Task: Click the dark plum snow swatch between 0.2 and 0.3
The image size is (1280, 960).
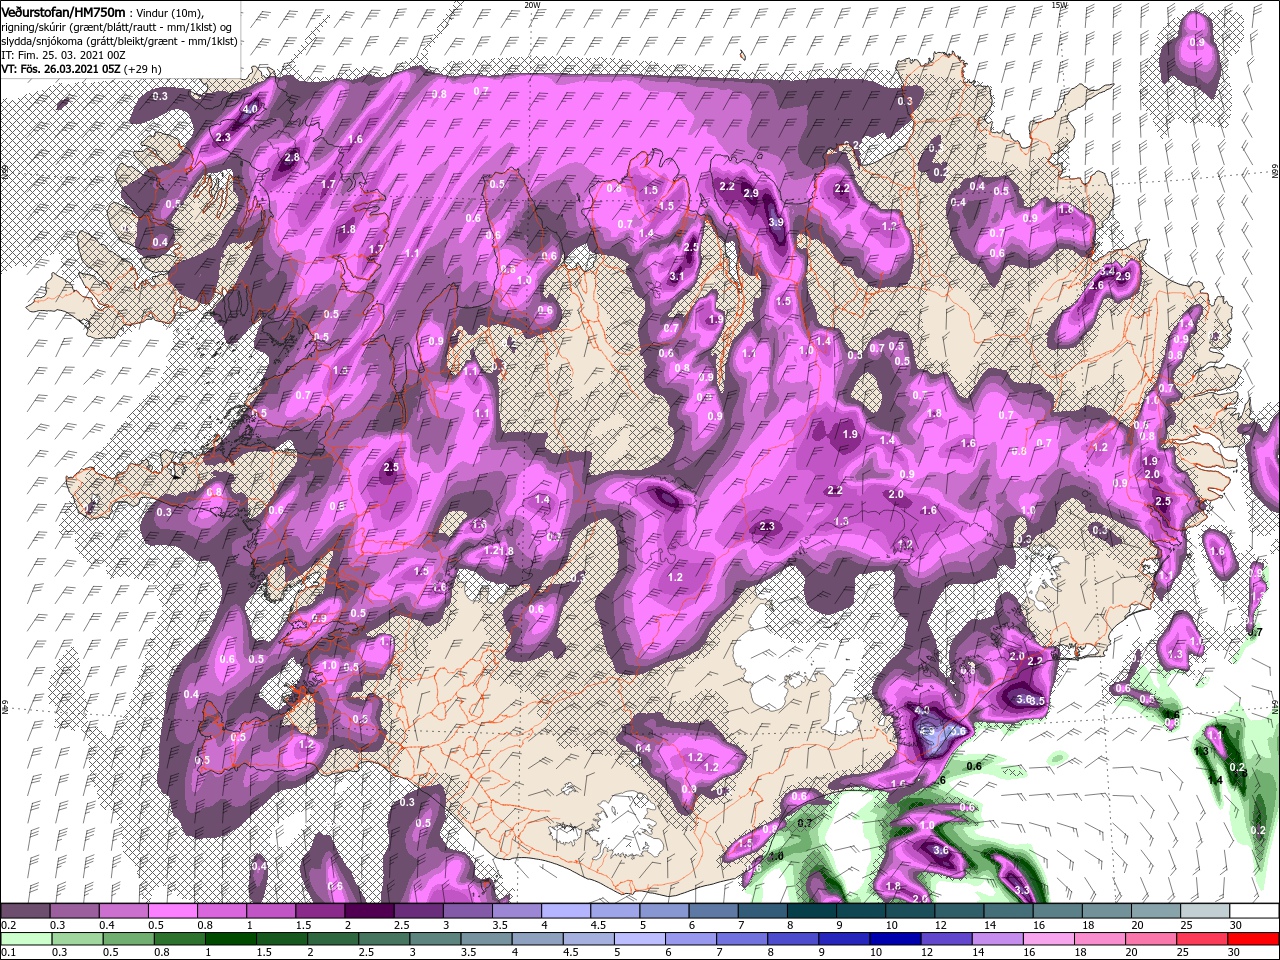Action: point(25,911)
